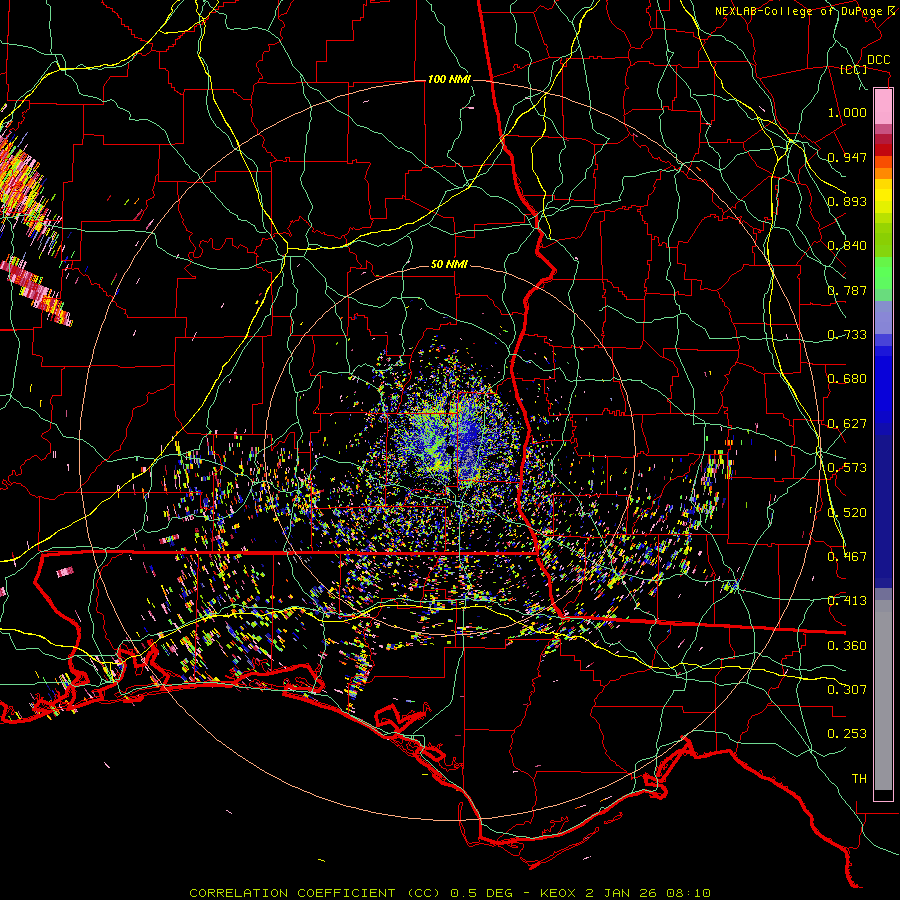900x900 pixels.
Task: Click the 0.680 value on the color scale
Action: click(x=847, y=379)
